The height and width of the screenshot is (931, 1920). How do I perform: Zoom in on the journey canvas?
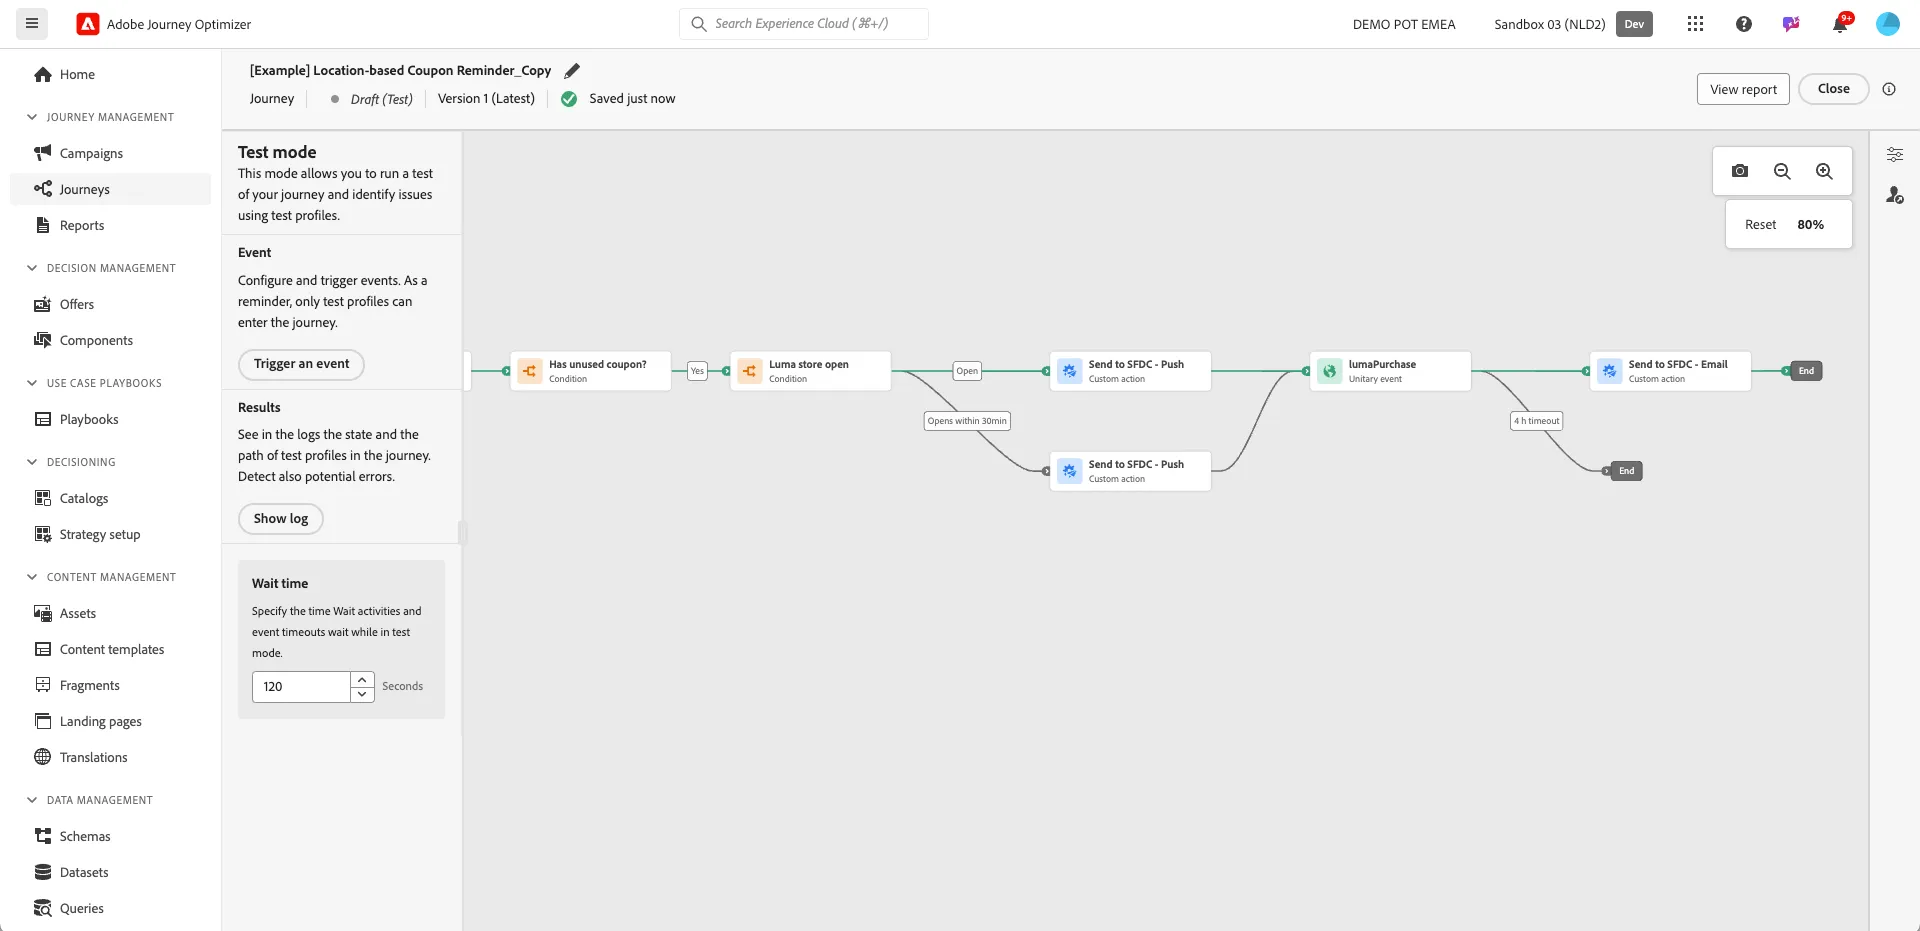1824,171
